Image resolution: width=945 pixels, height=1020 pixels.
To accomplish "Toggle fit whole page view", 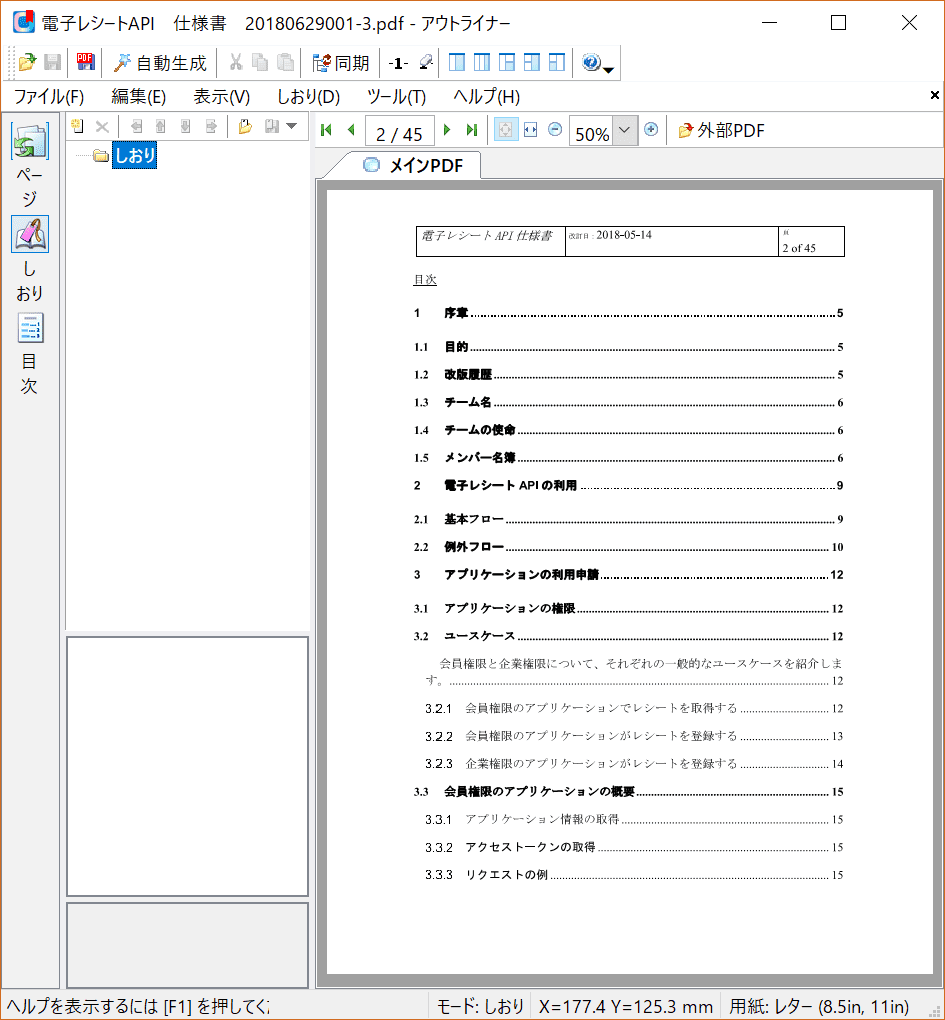I will pos(506,130).
